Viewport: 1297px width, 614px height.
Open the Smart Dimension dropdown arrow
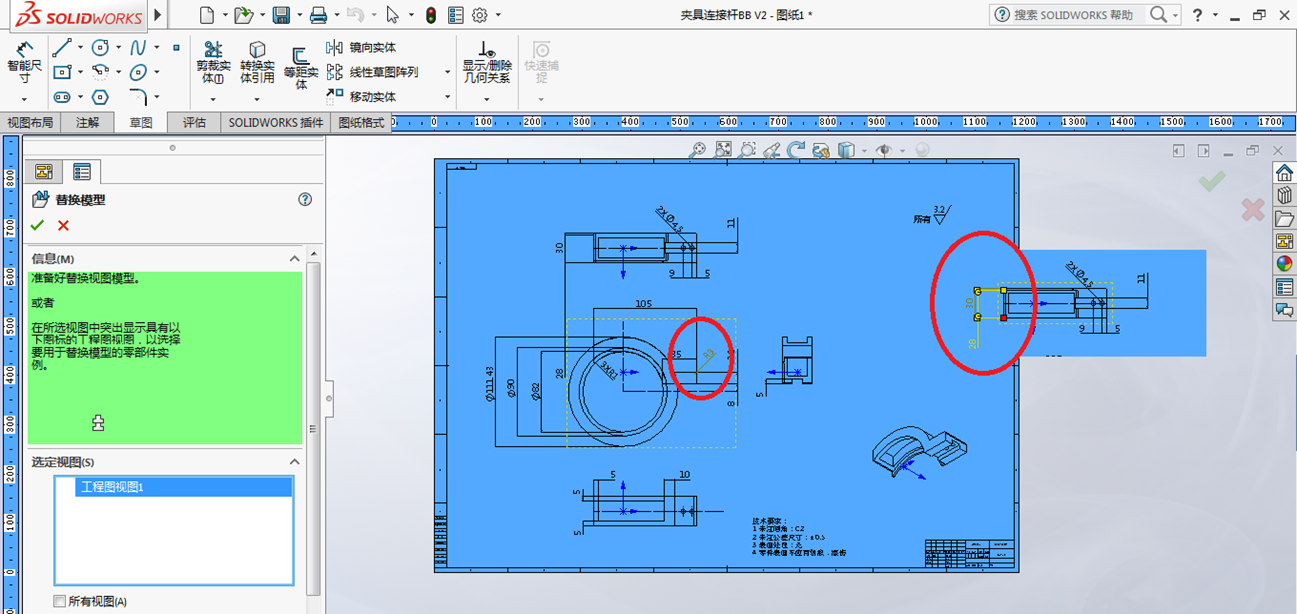pos(24,99)
